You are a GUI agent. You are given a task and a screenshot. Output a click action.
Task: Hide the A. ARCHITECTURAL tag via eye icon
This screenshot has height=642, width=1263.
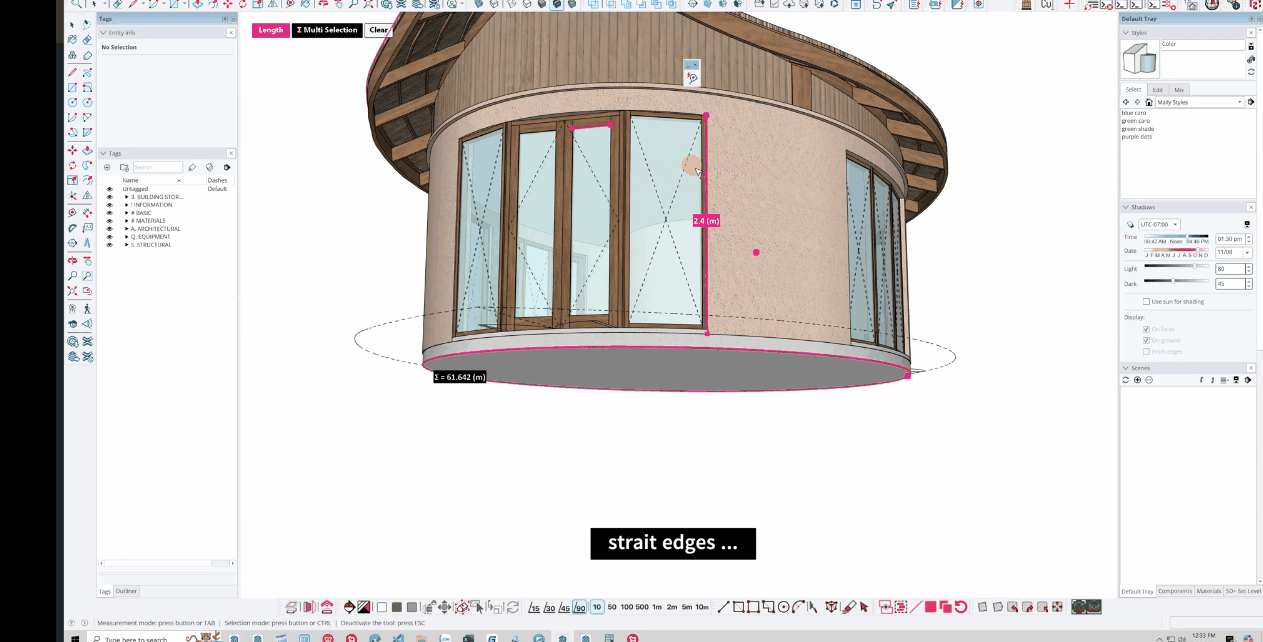[x=109, y=229]
